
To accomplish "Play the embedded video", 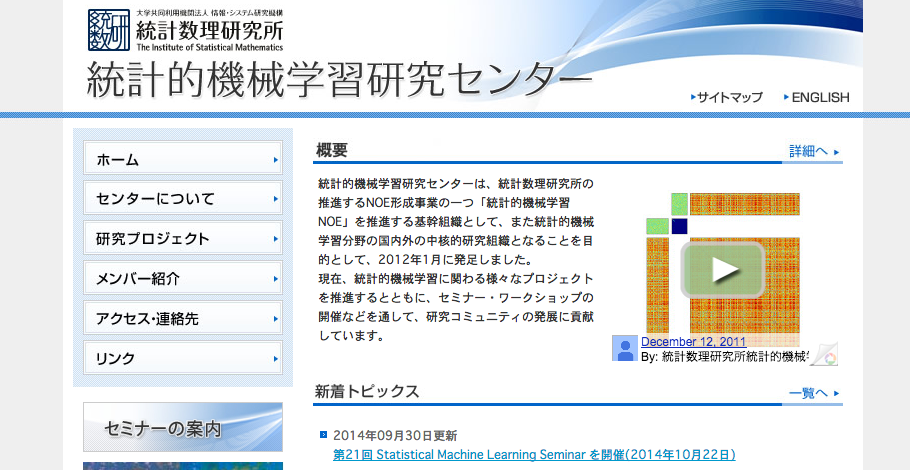I will (723, 269).
